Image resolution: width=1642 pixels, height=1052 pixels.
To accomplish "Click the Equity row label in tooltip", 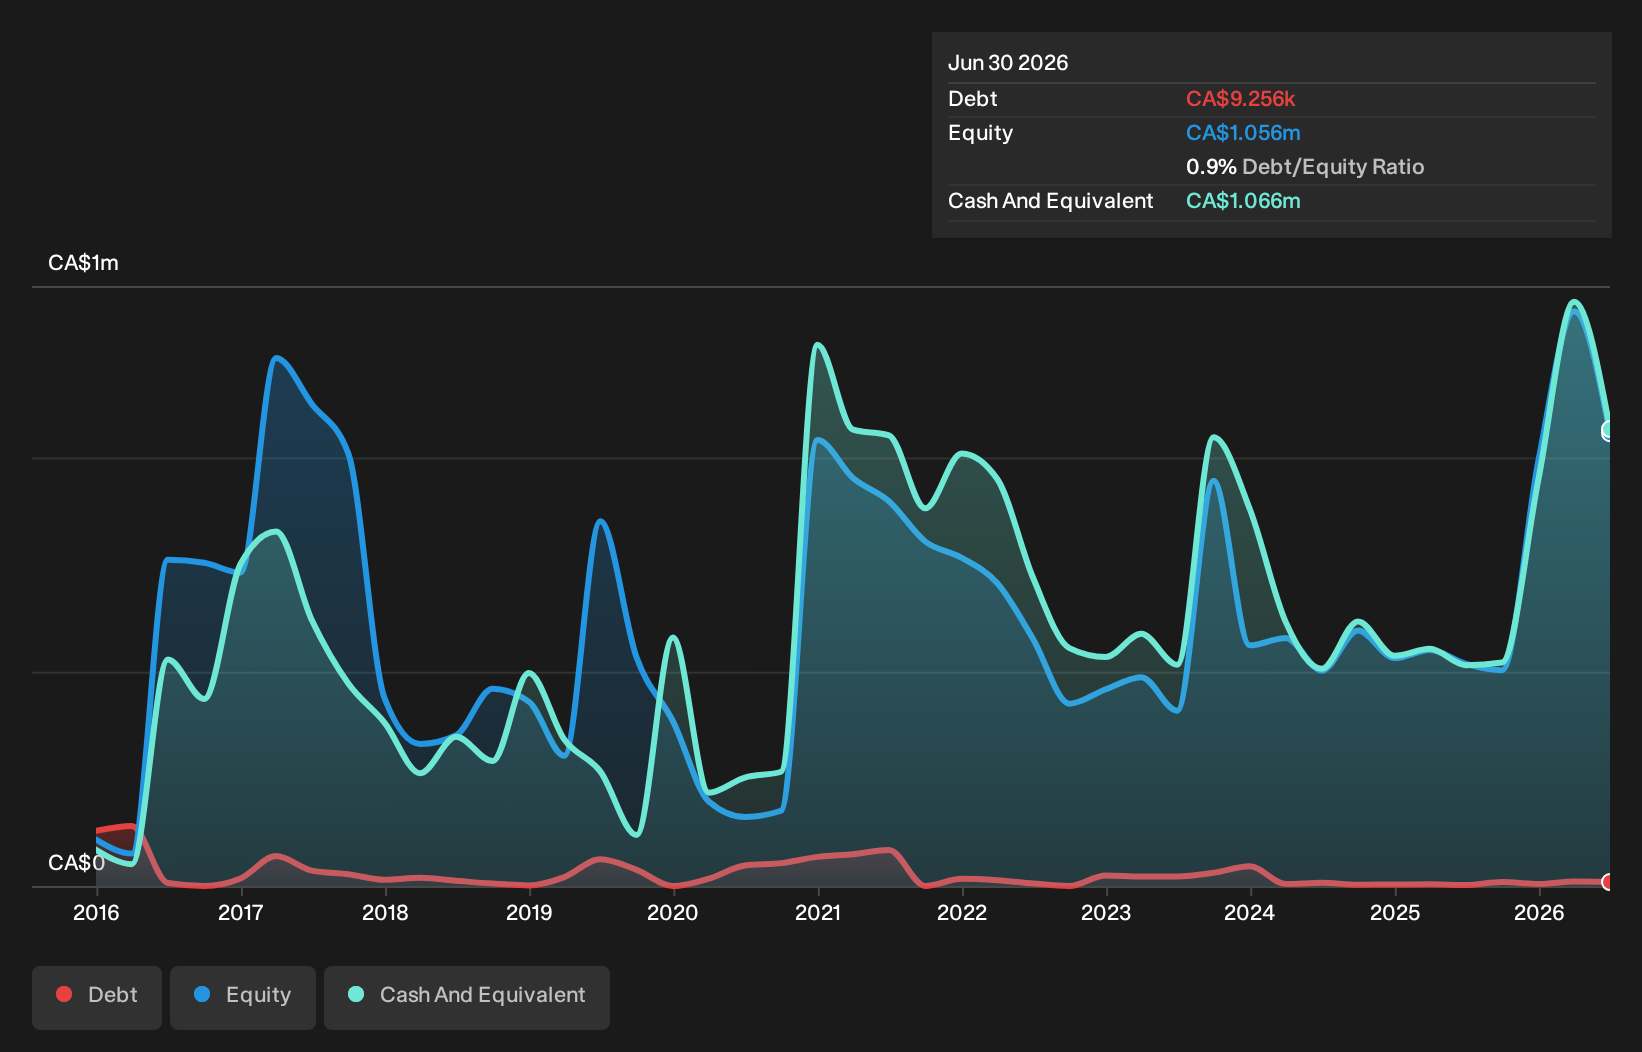I will pyautogui.click(x=980, y=133).
